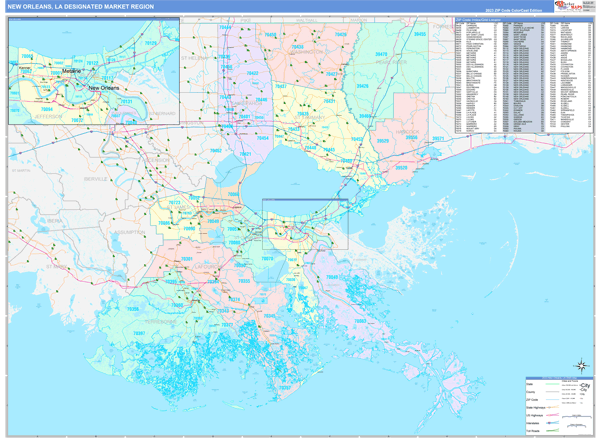
Task: Open the New Orleans inset map
Action: coord(94,72)
